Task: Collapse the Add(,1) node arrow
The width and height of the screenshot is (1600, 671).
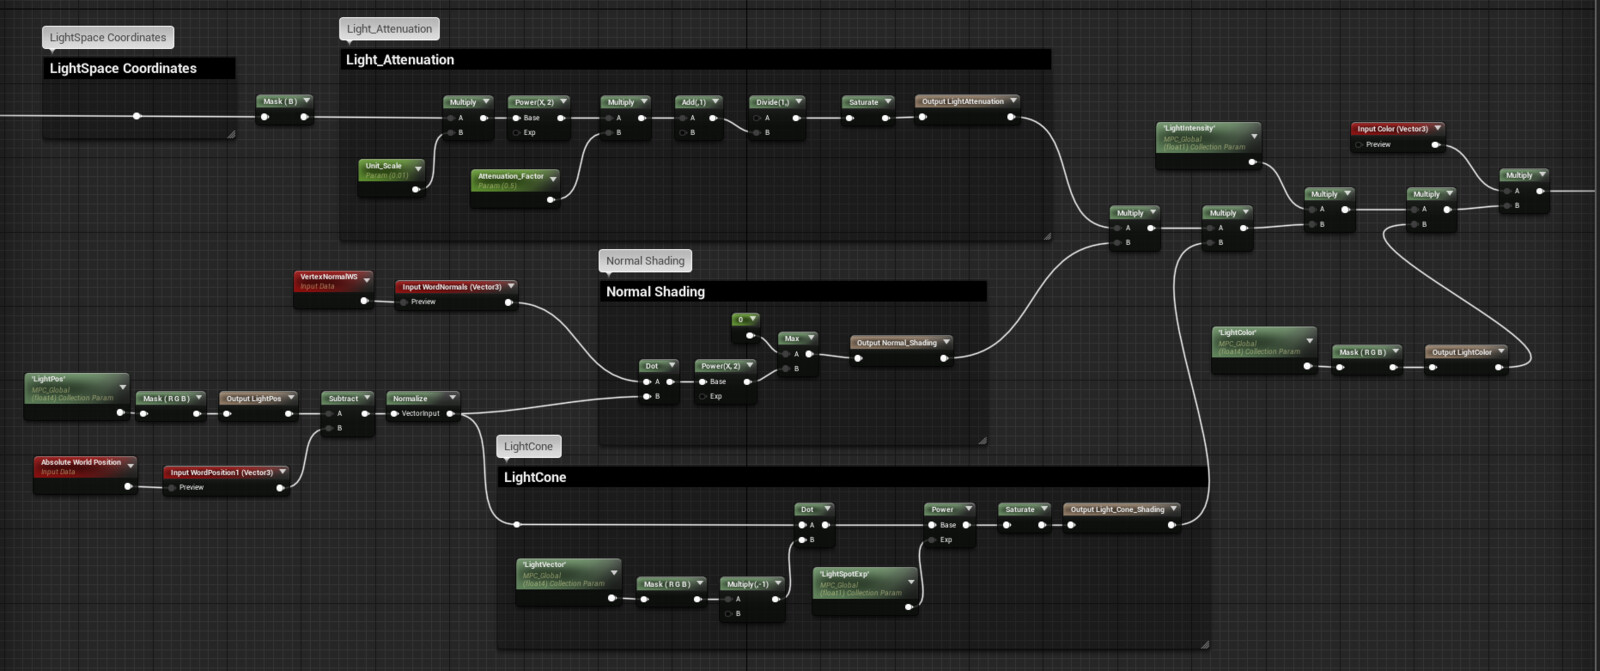Action: pos(716,102)
